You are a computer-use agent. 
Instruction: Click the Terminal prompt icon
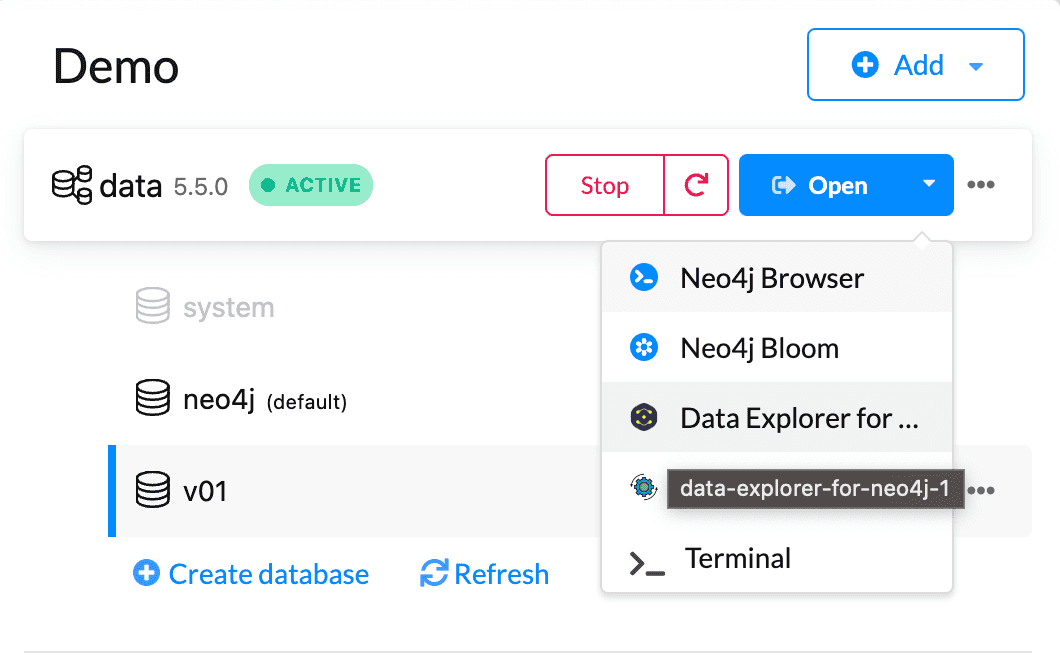coord(647,563)
